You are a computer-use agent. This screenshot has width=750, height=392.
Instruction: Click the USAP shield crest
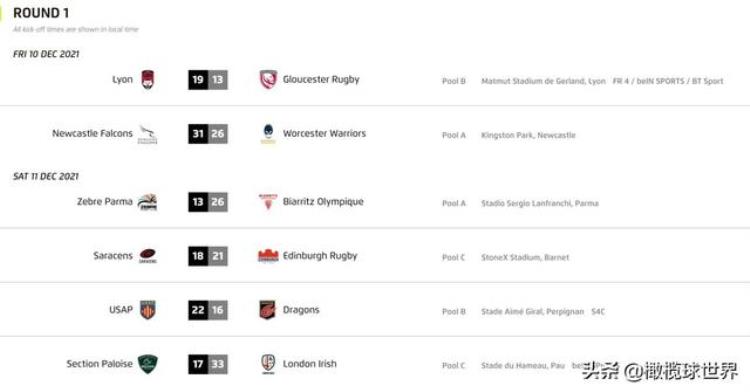(x=148, y=310)
